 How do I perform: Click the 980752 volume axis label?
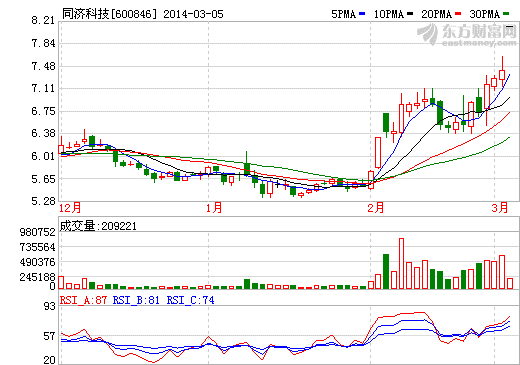[37, 232]
